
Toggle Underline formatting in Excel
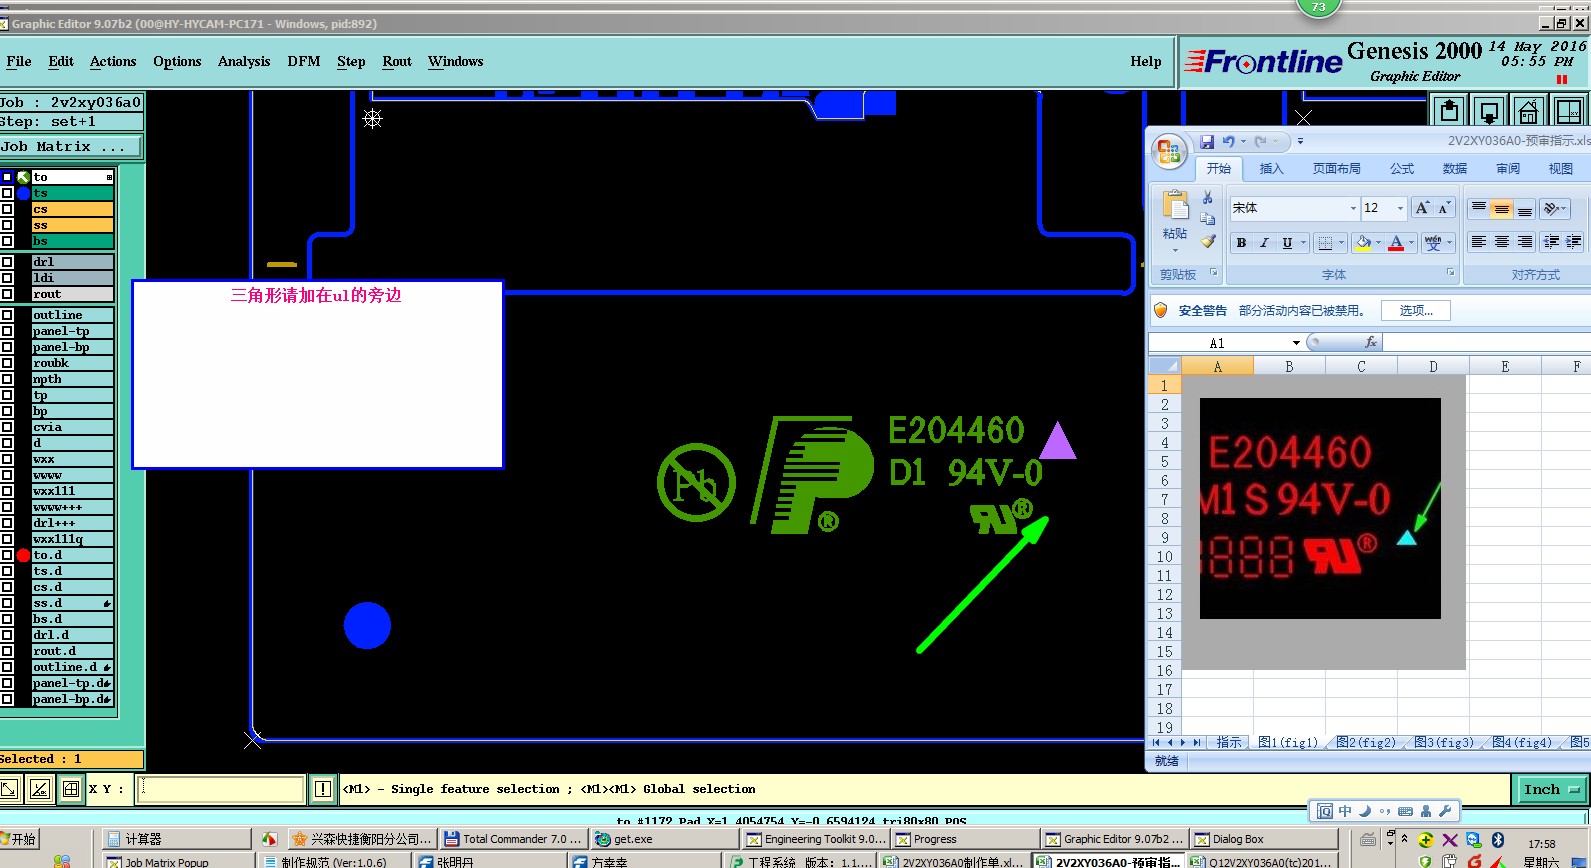coord(1287,243)
